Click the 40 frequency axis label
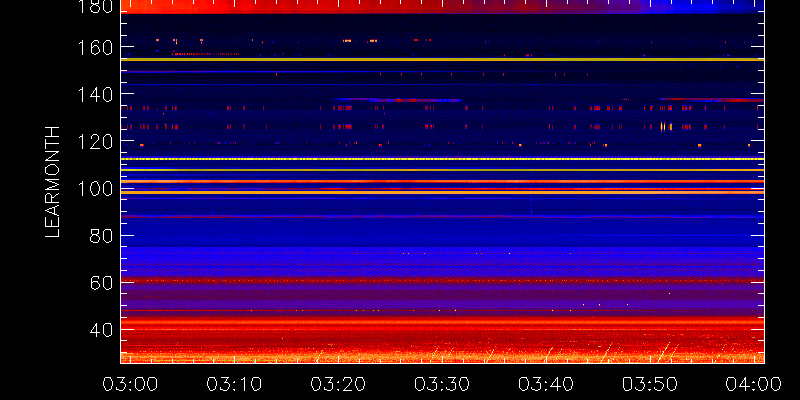This screenshot has height=400, width=800. click(101, 330)
